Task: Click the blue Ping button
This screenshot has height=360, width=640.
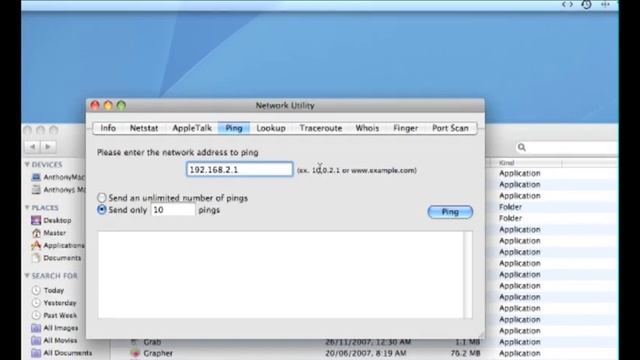Action: coord(450,212)
